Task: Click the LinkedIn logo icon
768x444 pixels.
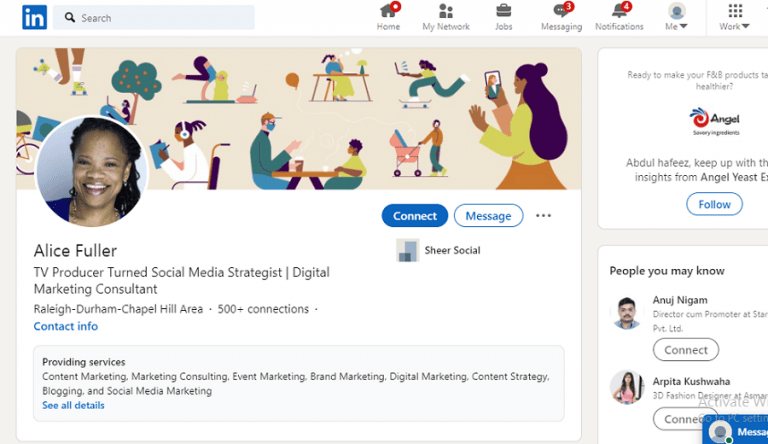Action: pos(34,17)
